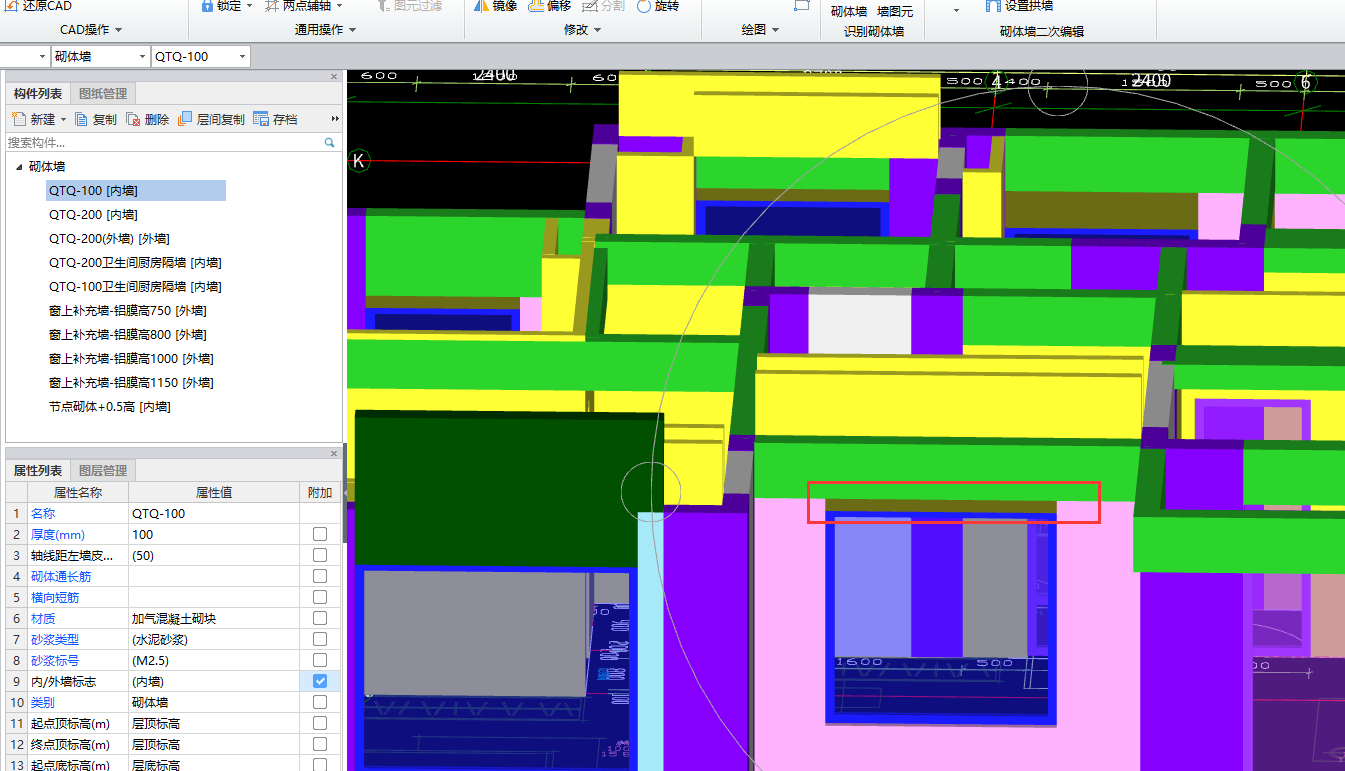
Task: Click the 设置拱墙 set arch wall tool
Action: 1018,6
